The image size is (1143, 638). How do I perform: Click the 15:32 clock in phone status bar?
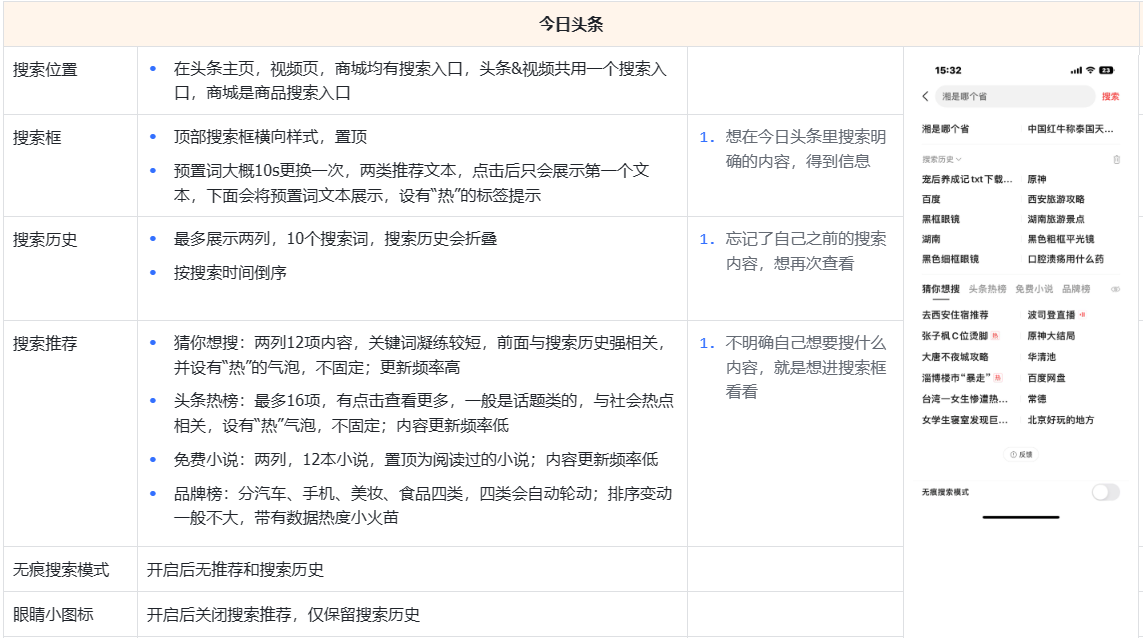[x=948, y=70]
